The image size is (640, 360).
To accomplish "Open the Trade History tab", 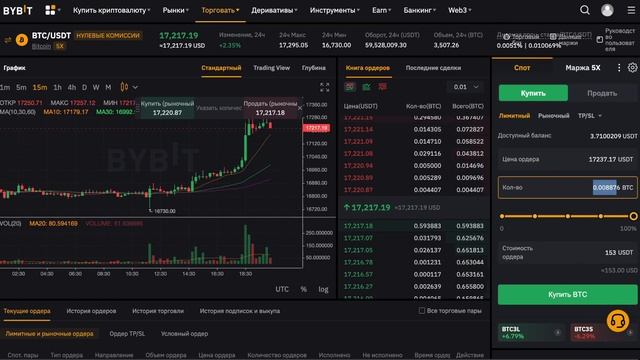I will coord(158,311).
